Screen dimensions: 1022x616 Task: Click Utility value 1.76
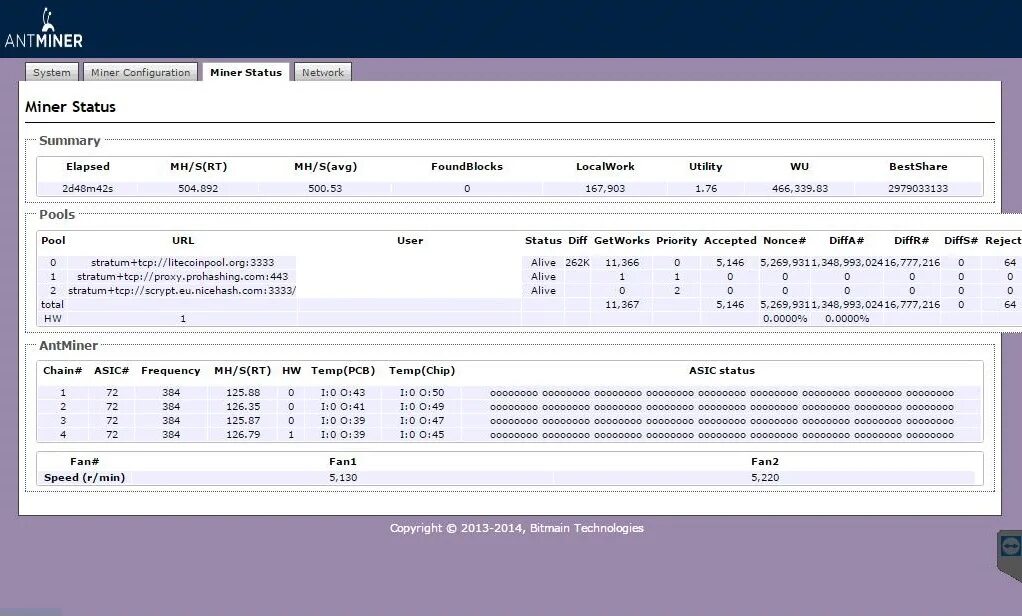tap(706, 188)
